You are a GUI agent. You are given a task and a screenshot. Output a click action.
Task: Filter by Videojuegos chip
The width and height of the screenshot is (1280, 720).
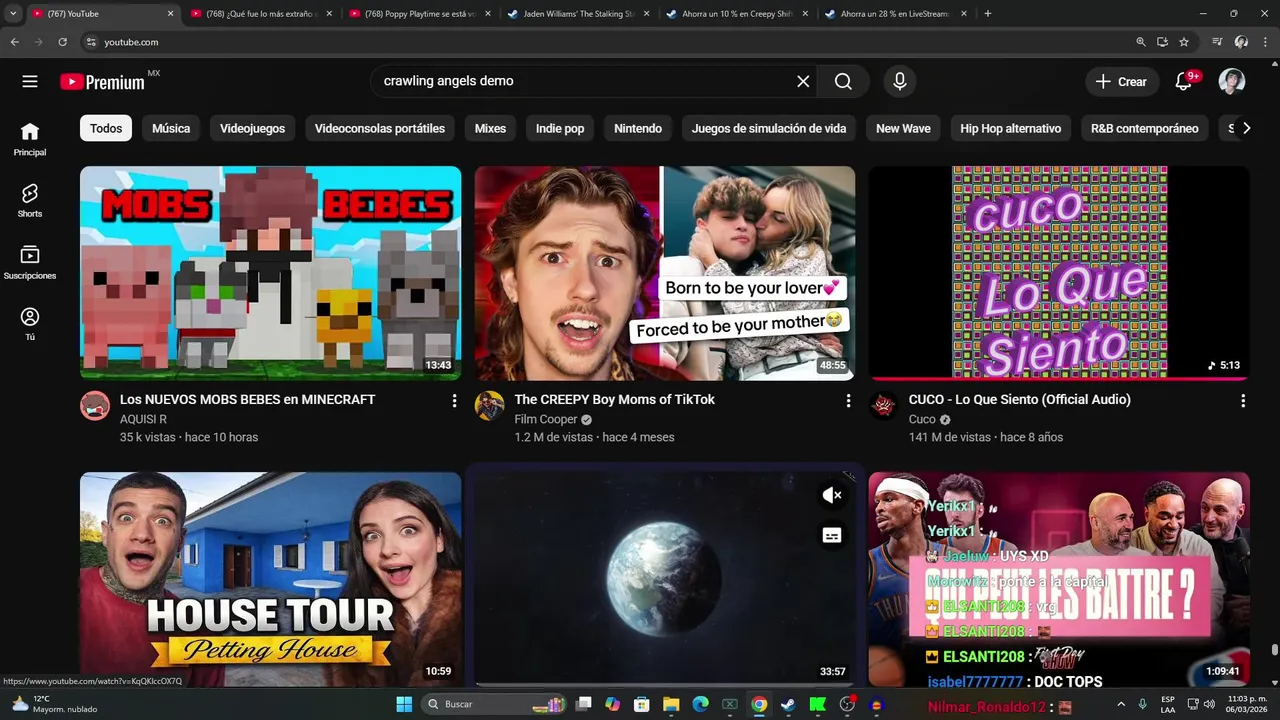click(x=252, y=128)
